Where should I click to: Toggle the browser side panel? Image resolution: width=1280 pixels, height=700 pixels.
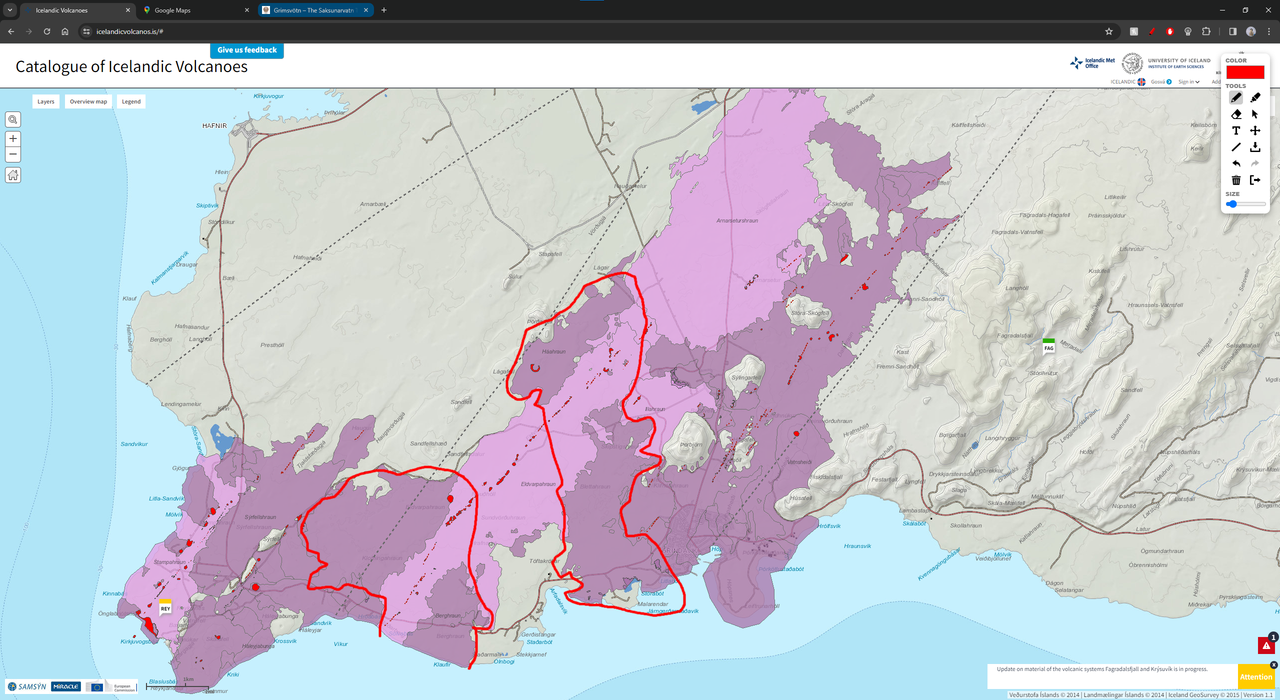[1232, 31]
